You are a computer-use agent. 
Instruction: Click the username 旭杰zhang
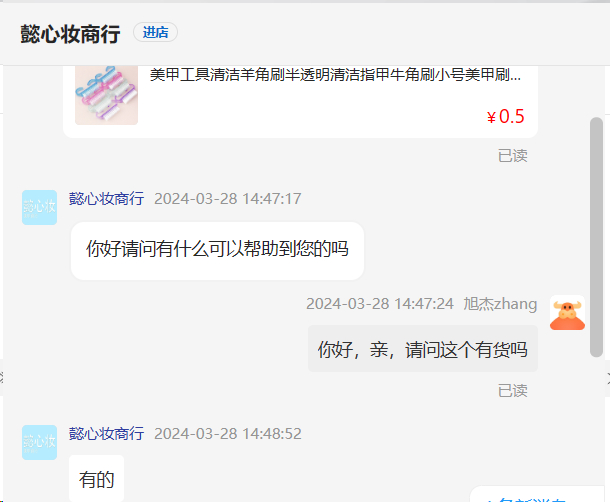click(500, 304)
